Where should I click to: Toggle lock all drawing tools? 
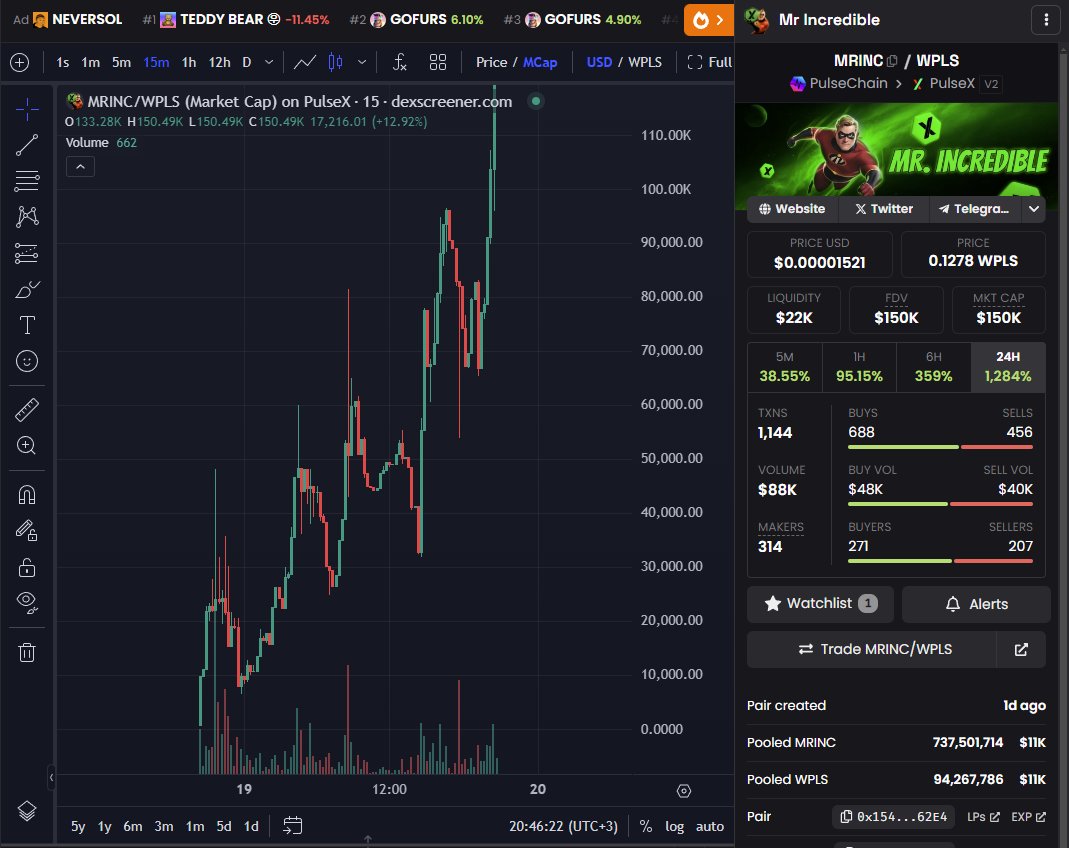27,567
